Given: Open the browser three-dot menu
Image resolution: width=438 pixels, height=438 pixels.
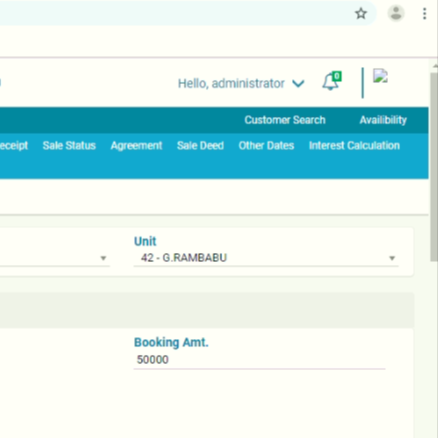Looking at the screenshot, I should coord(424,14).
